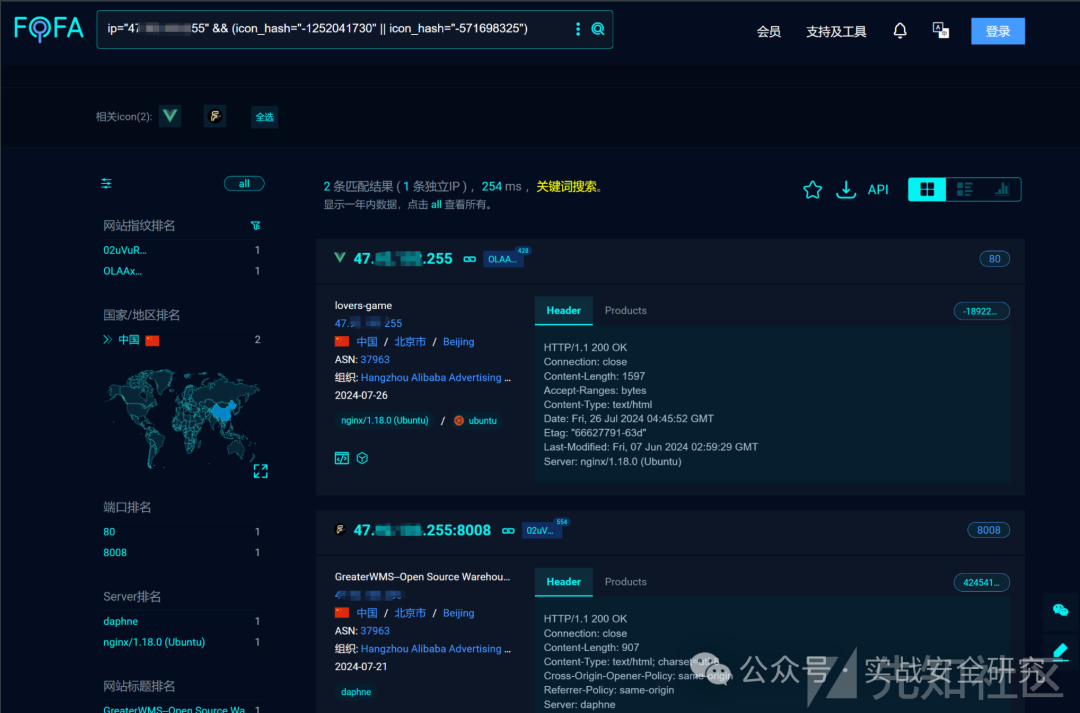Screen dimensions: 1080x713
Task: Open the cube asset icon
Action: (362, 458)
